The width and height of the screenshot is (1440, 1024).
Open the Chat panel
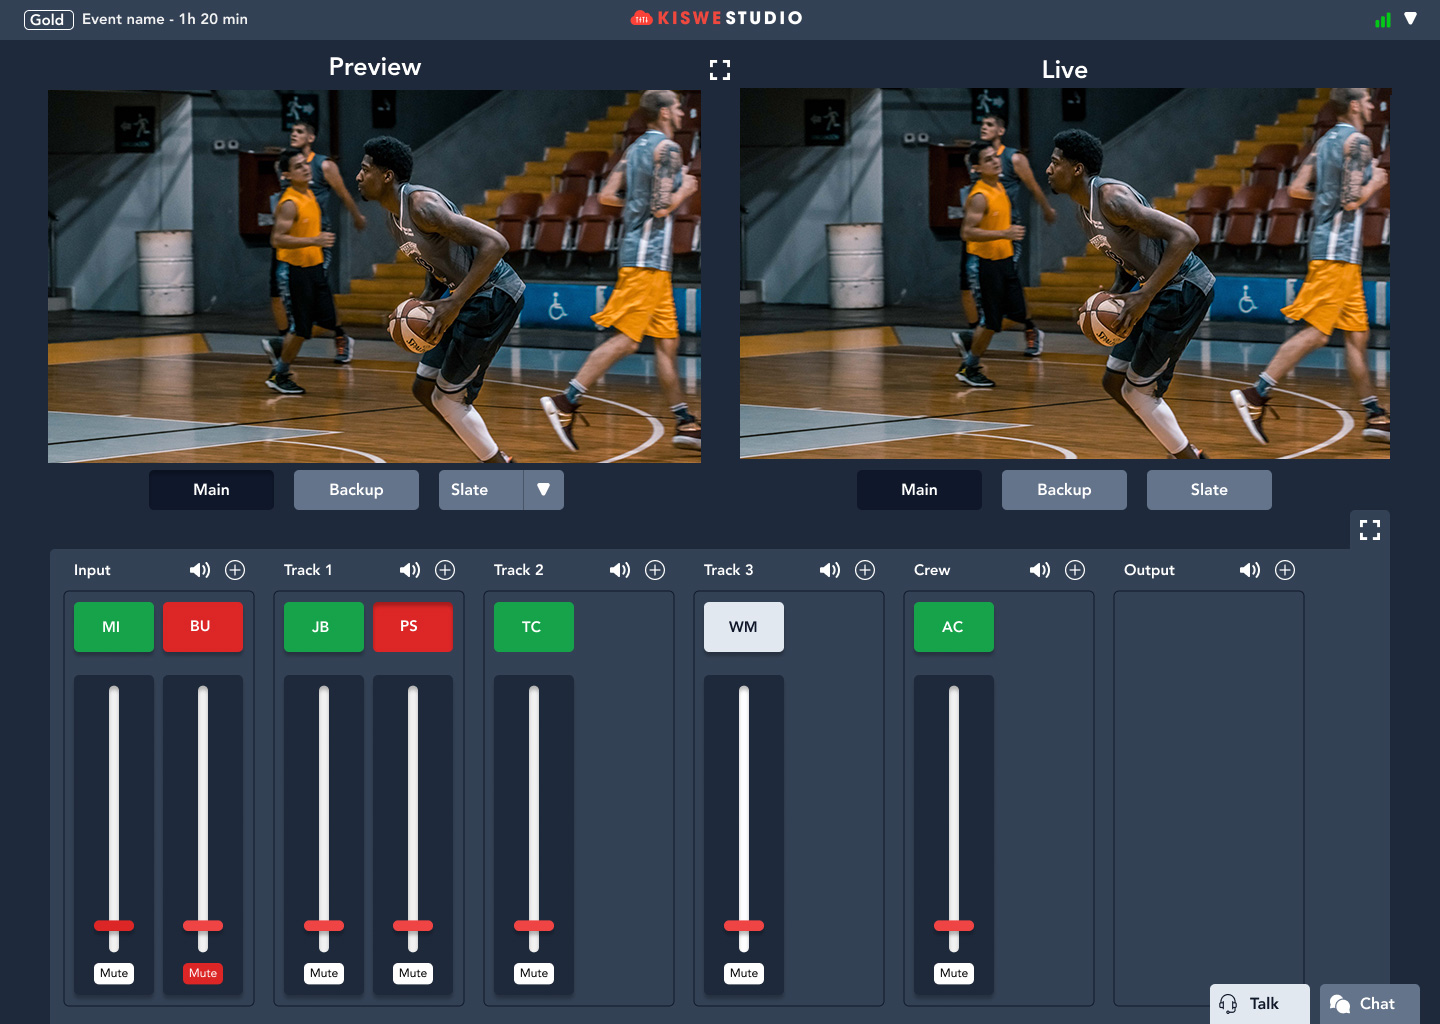pyautogui.click(x=1369, y=1004)
